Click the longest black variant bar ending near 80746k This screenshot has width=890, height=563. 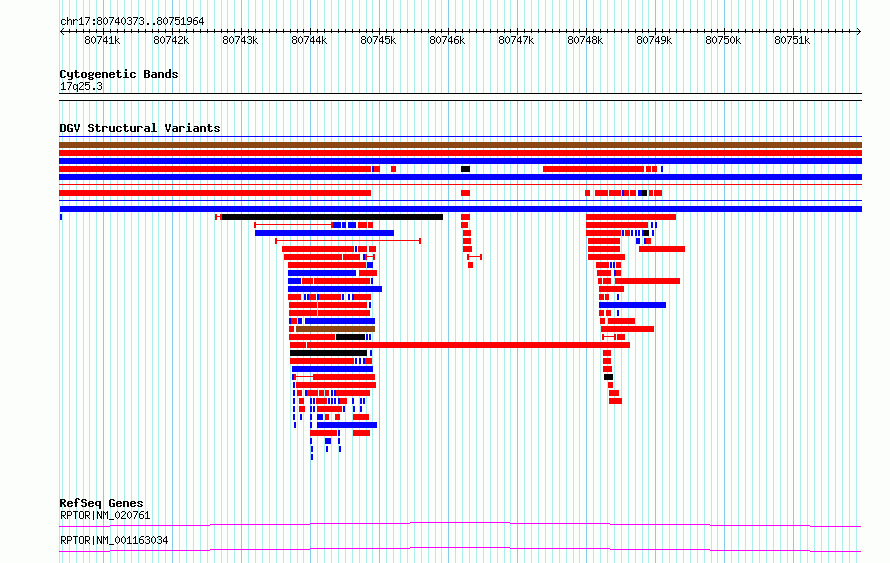coord(332,217)
